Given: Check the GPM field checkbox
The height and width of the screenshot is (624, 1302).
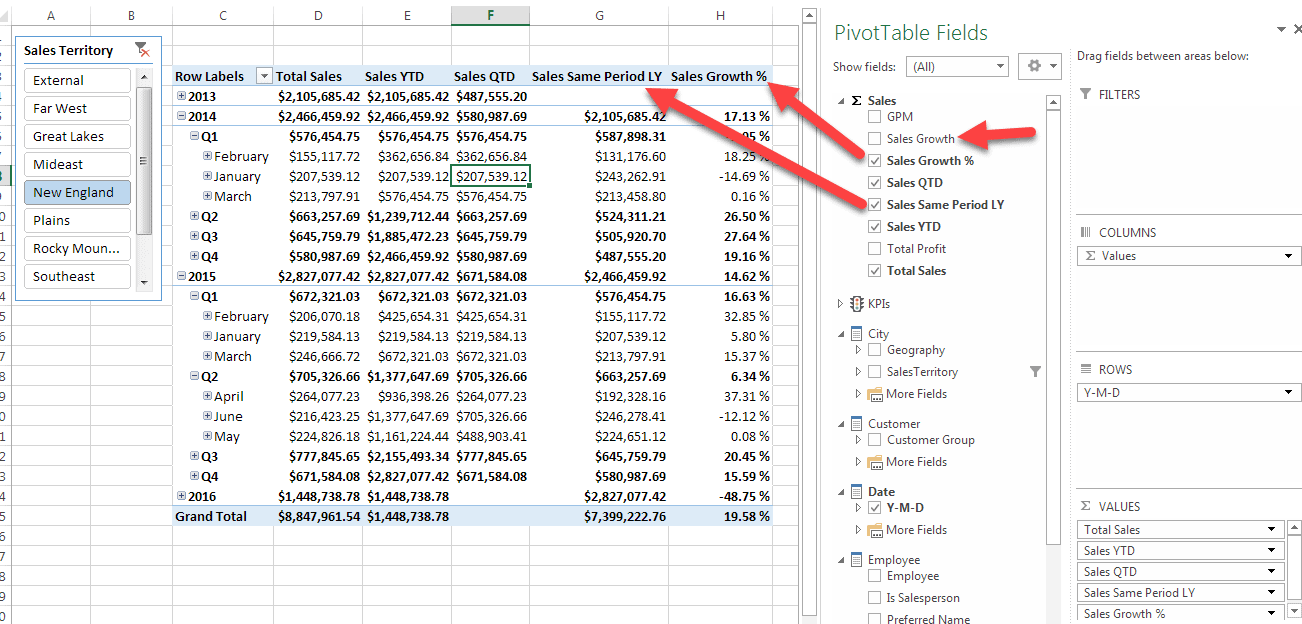Looking at the screenshot, I should click(875, 117).
